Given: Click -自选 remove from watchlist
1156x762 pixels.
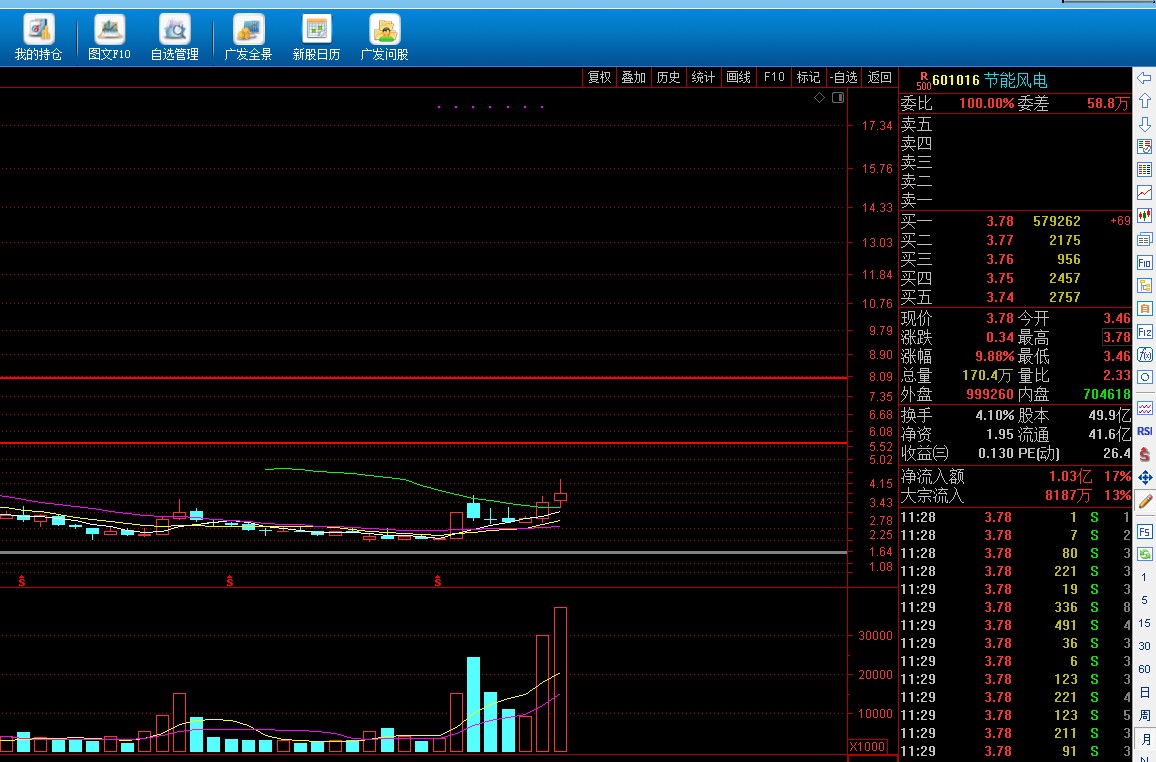Looking at the screenshot, I should pos(843,77).
